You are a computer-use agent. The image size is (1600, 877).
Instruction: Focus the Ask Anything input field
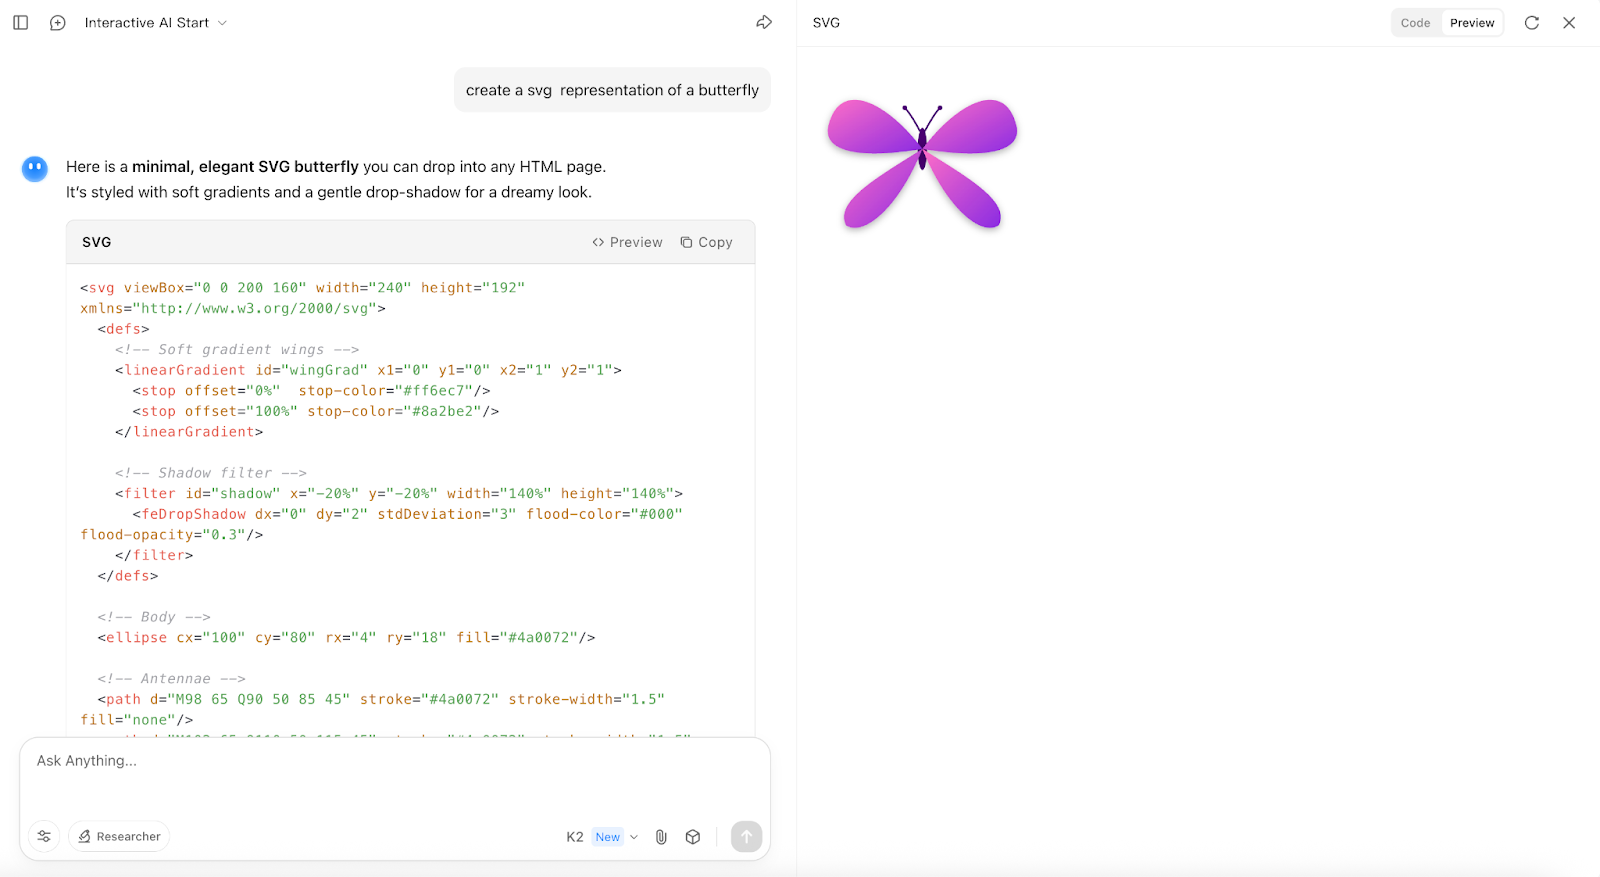pos(394,761)
